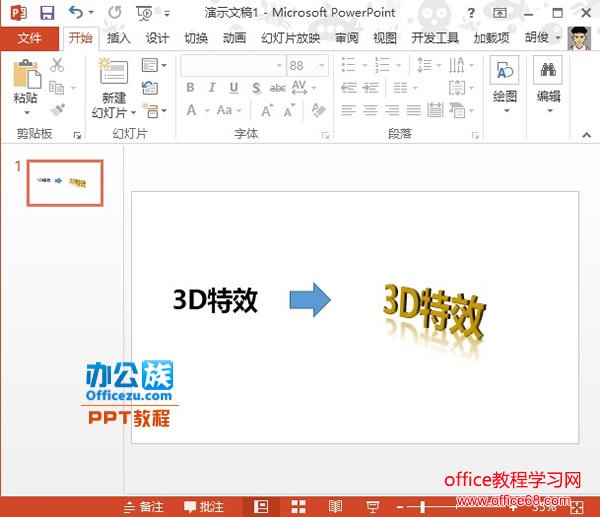The width and height of the screenshot is (600, 517).
Task: Copy the selection
Action: [57, 88]
